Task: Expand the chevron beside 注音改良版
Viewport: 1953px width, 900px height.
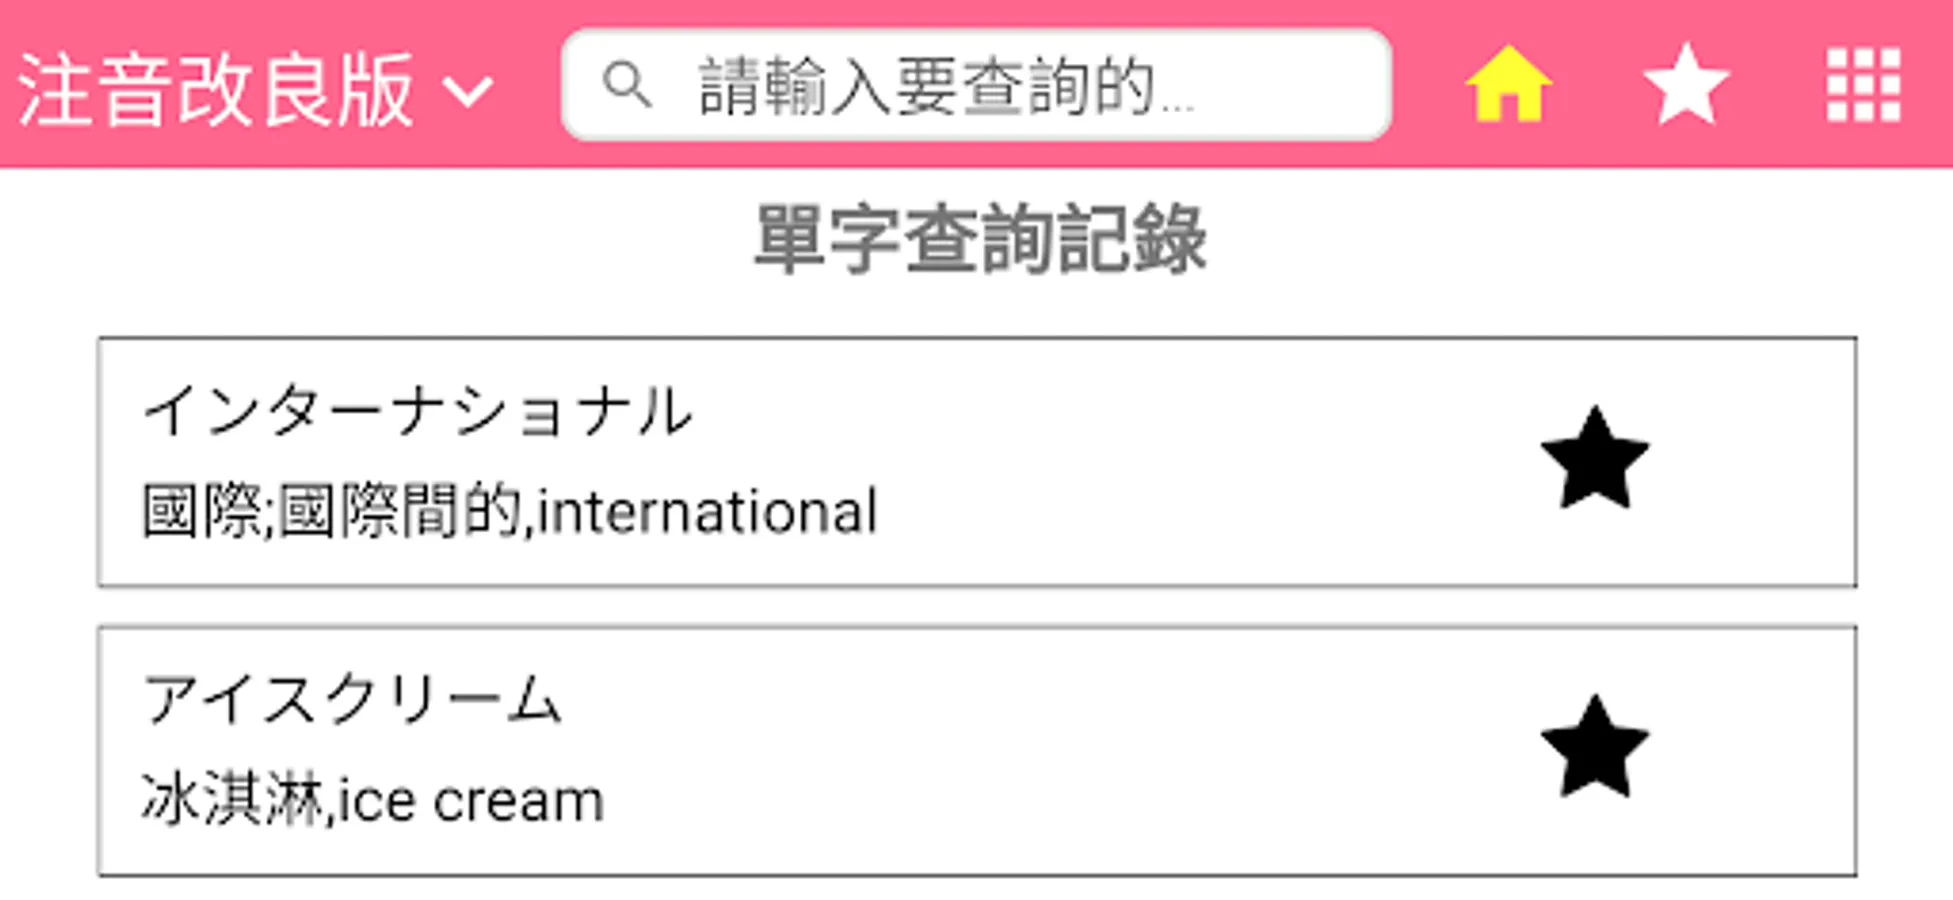Action: [467, 91]
